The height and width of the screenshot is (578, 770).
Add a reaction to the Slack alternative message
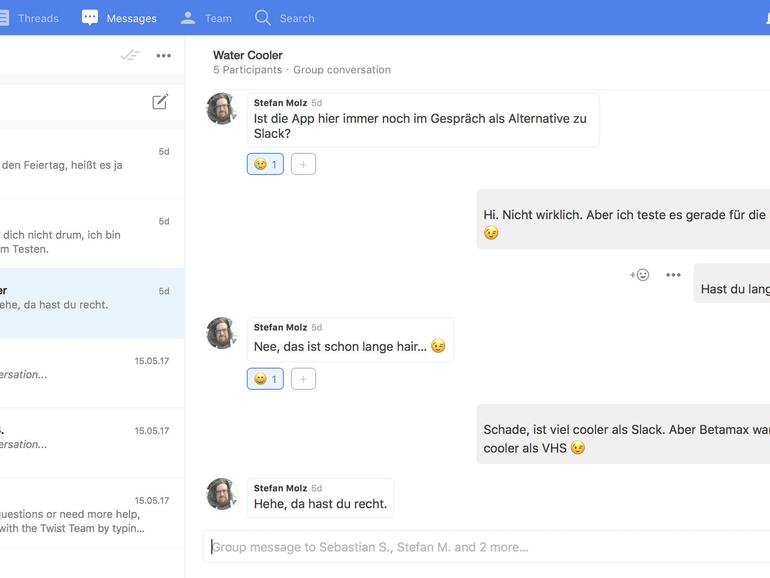click(303, 164)
